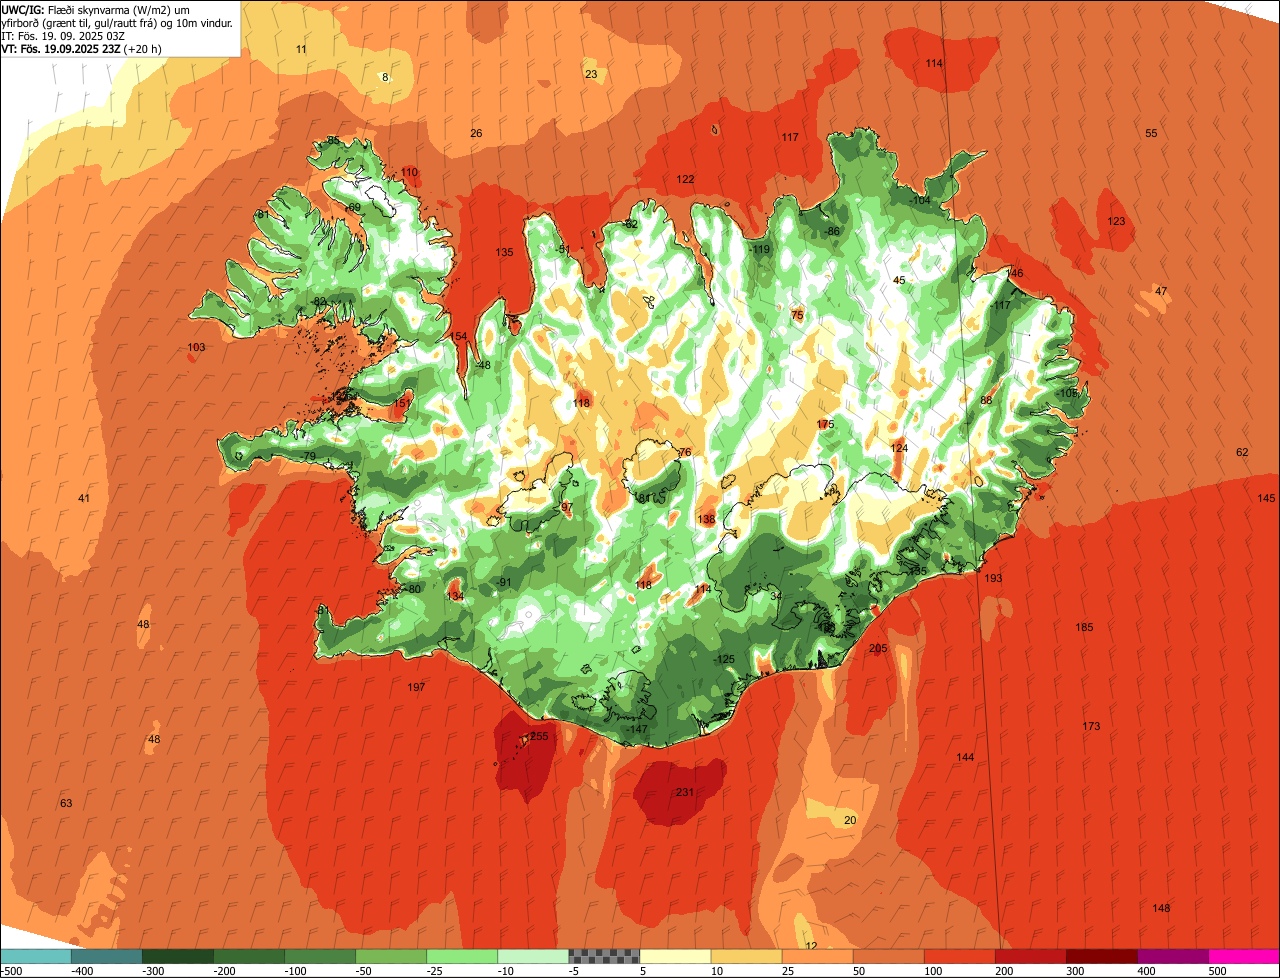Viewport: 1280px width, 978px height.
Task: Click the "-500" legend label
Action: 11,970
